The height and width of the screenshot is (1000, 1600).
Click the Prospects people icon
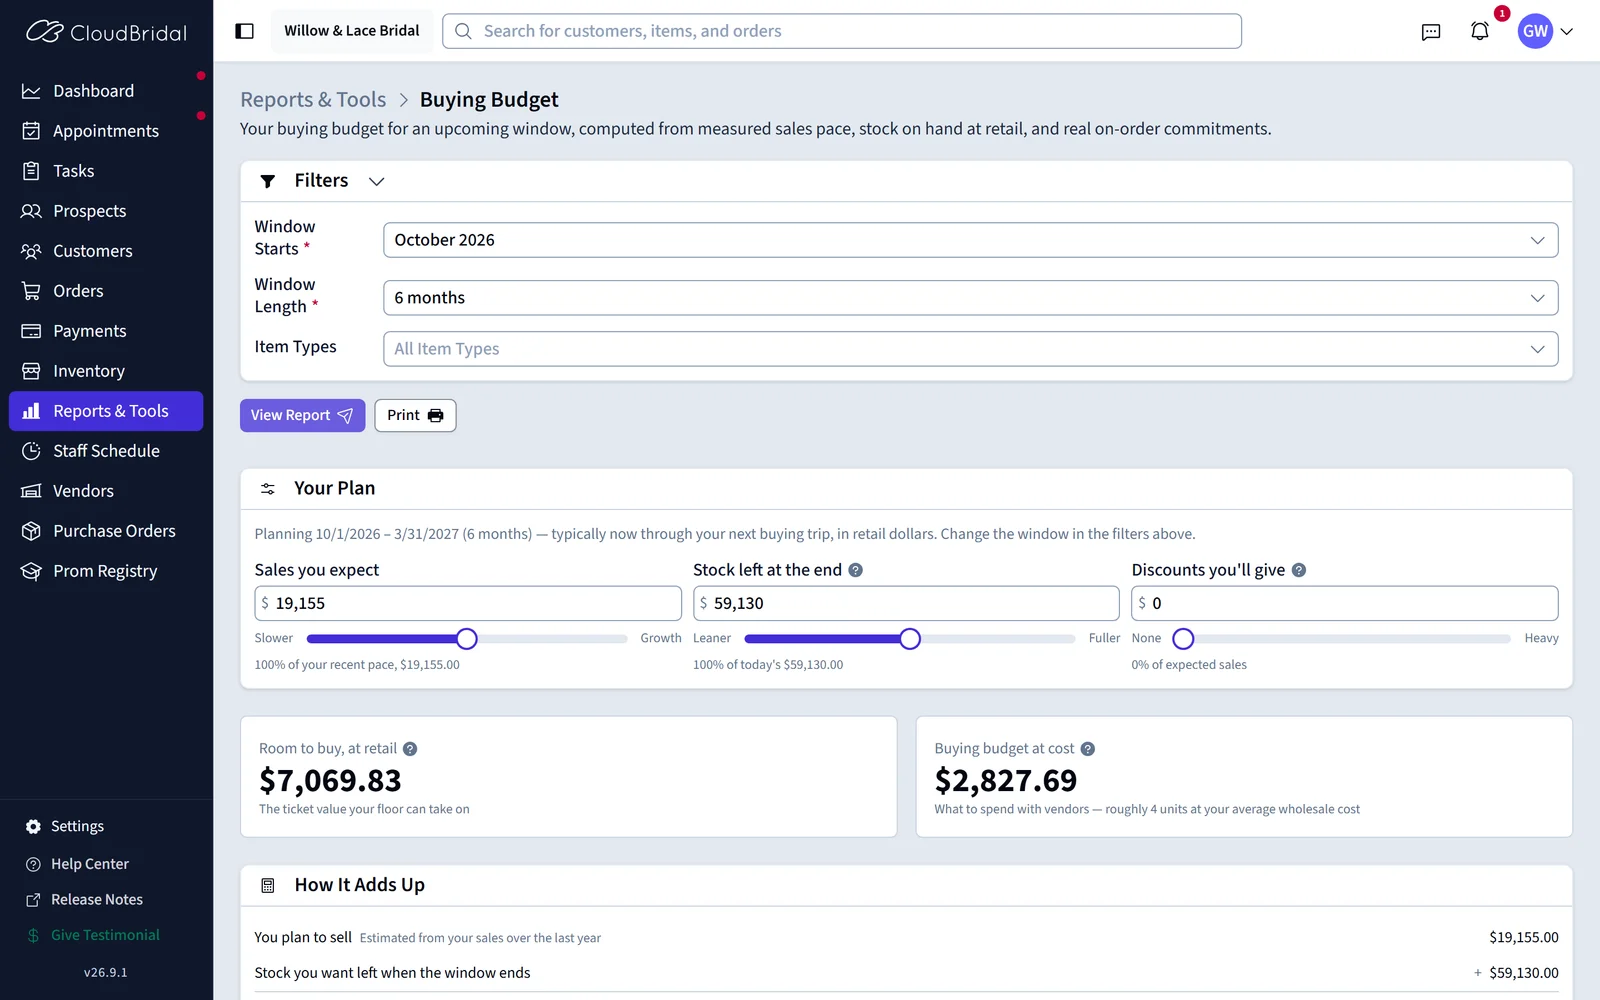pos(31,211)
